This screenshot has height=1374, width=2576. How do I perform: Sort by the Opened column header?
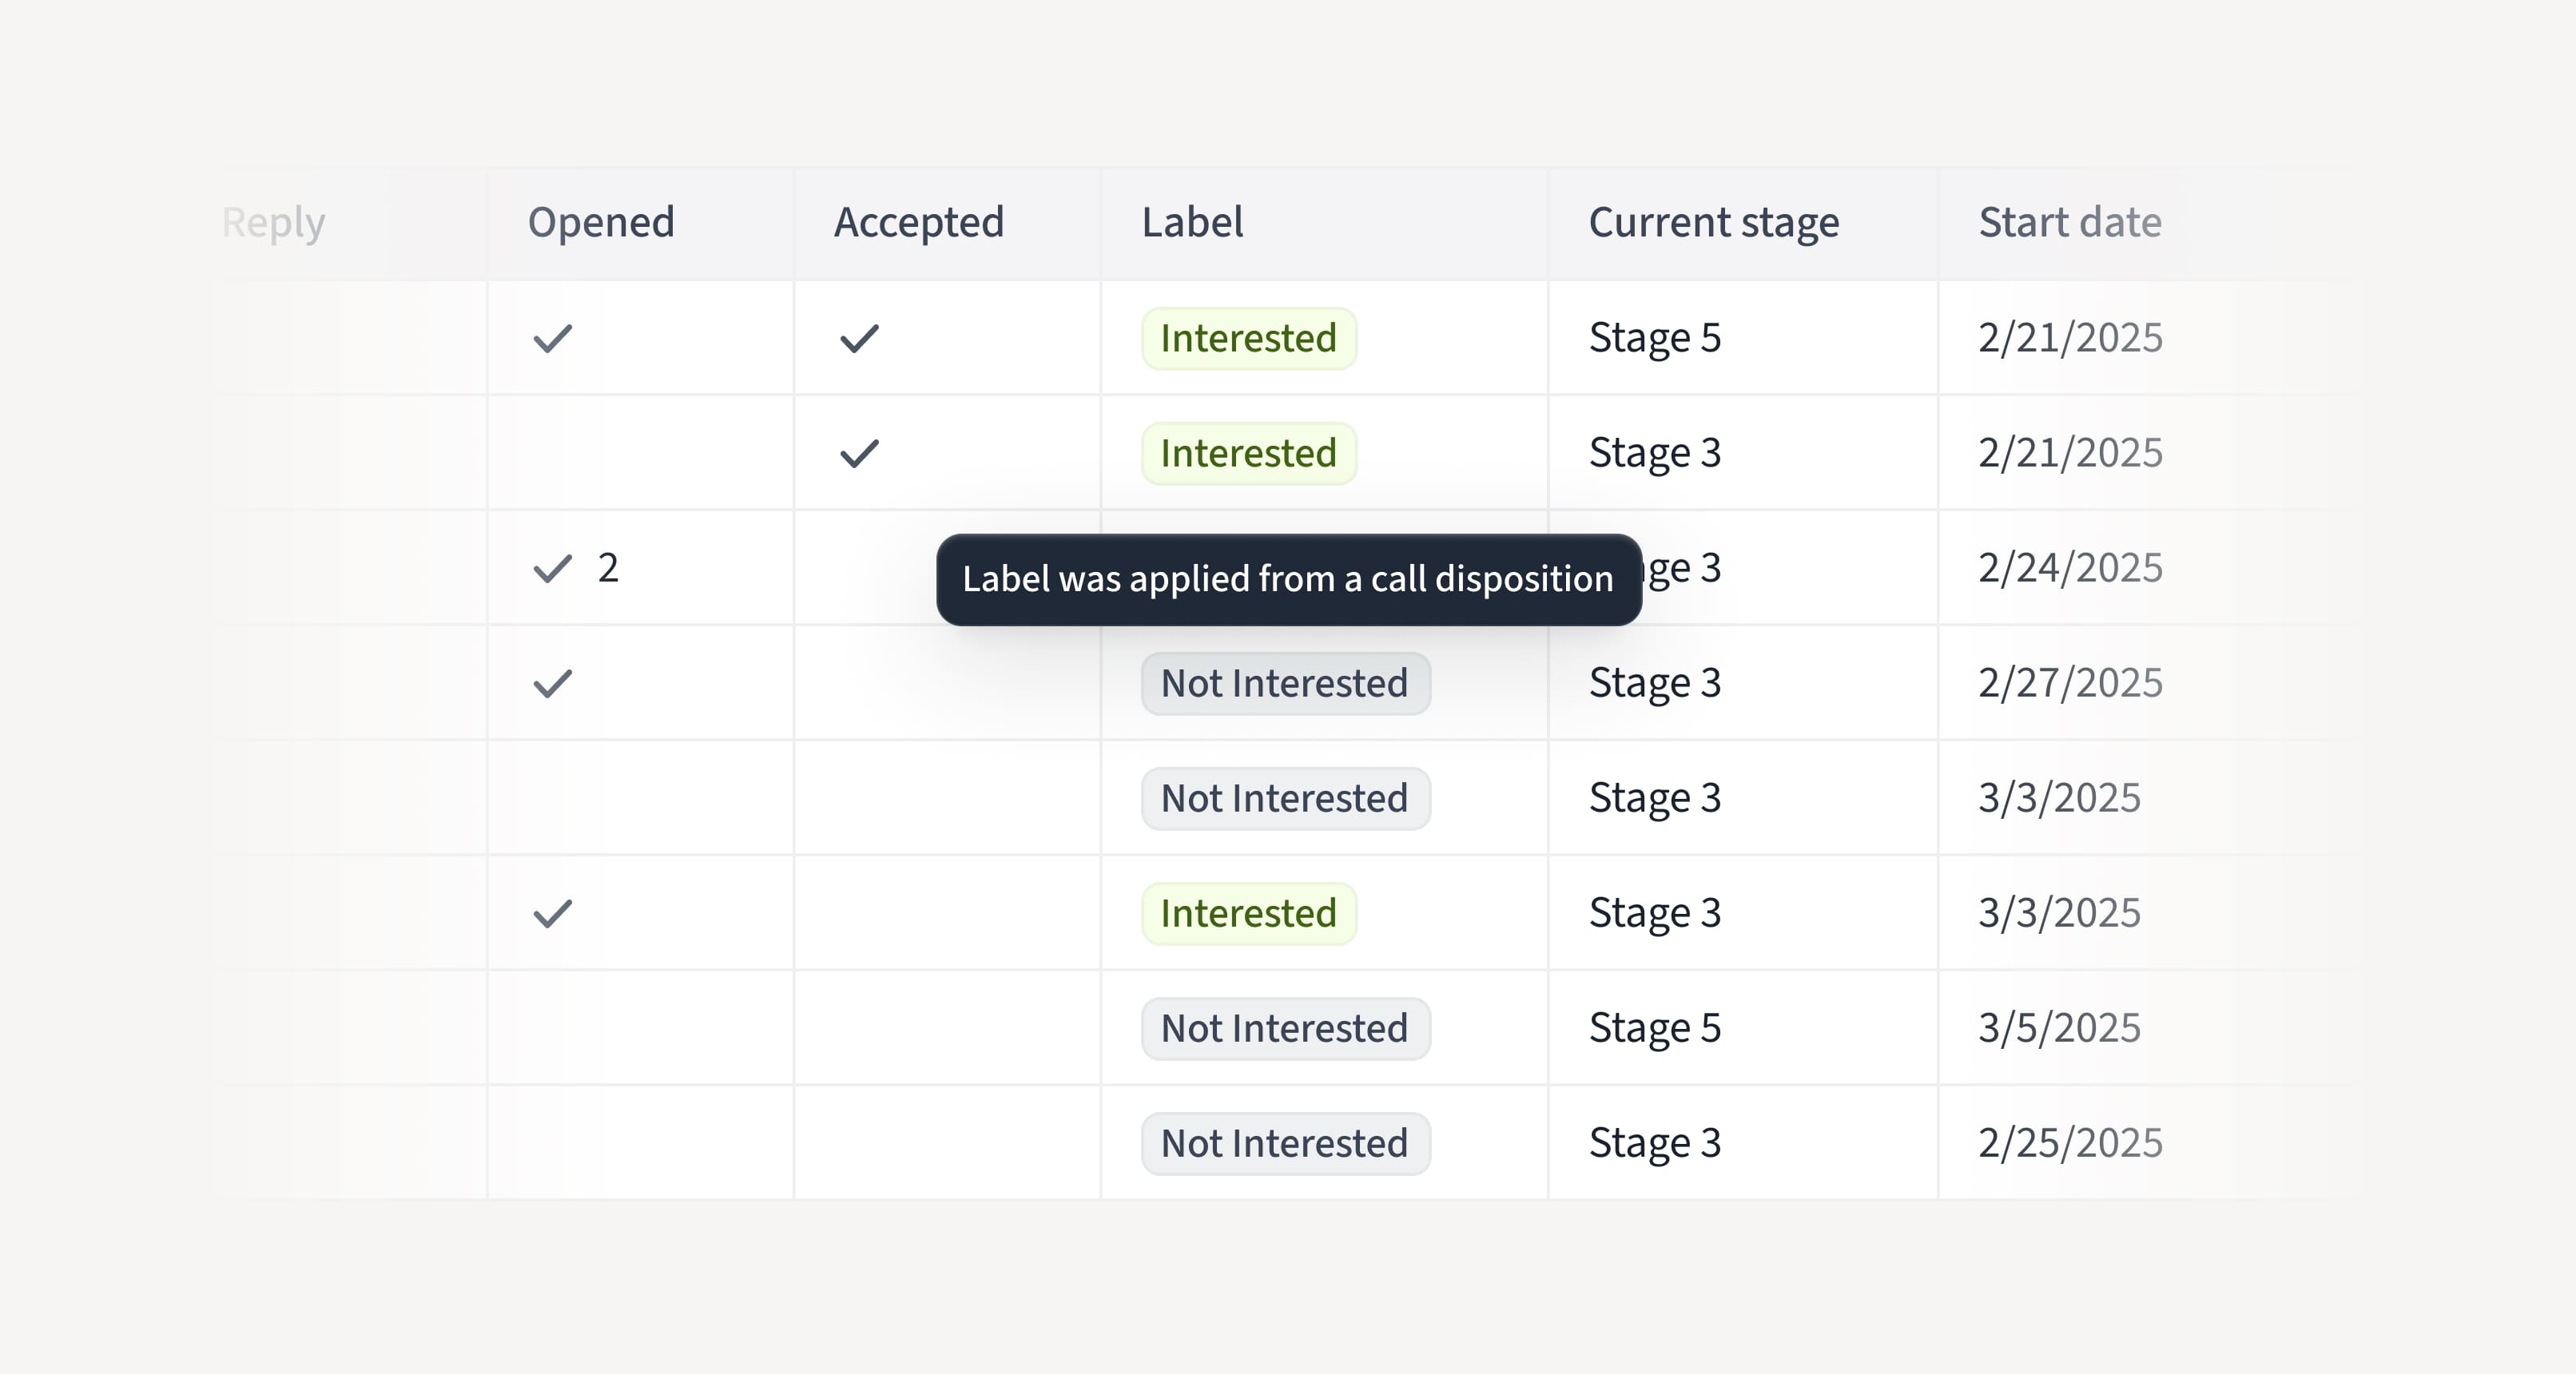click(601, 222)
